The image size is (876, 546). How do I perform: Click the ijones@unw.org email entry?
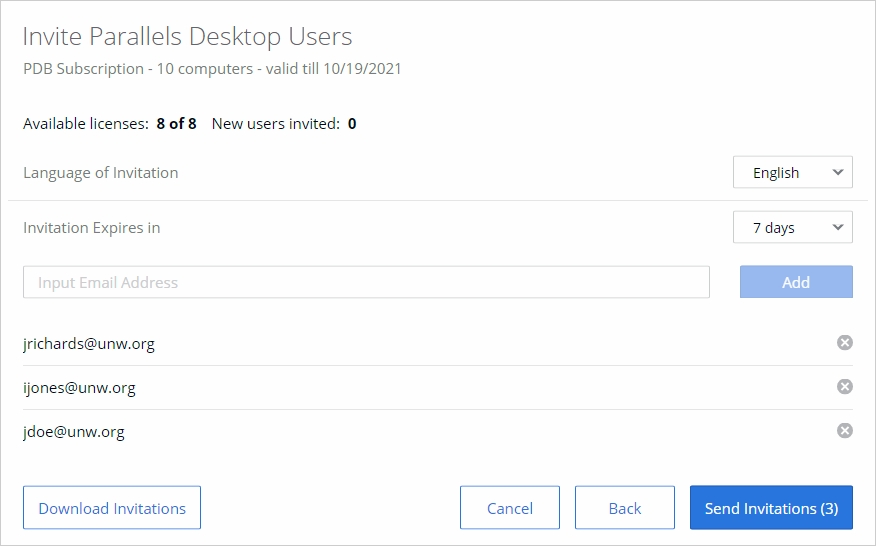[79, 388]
